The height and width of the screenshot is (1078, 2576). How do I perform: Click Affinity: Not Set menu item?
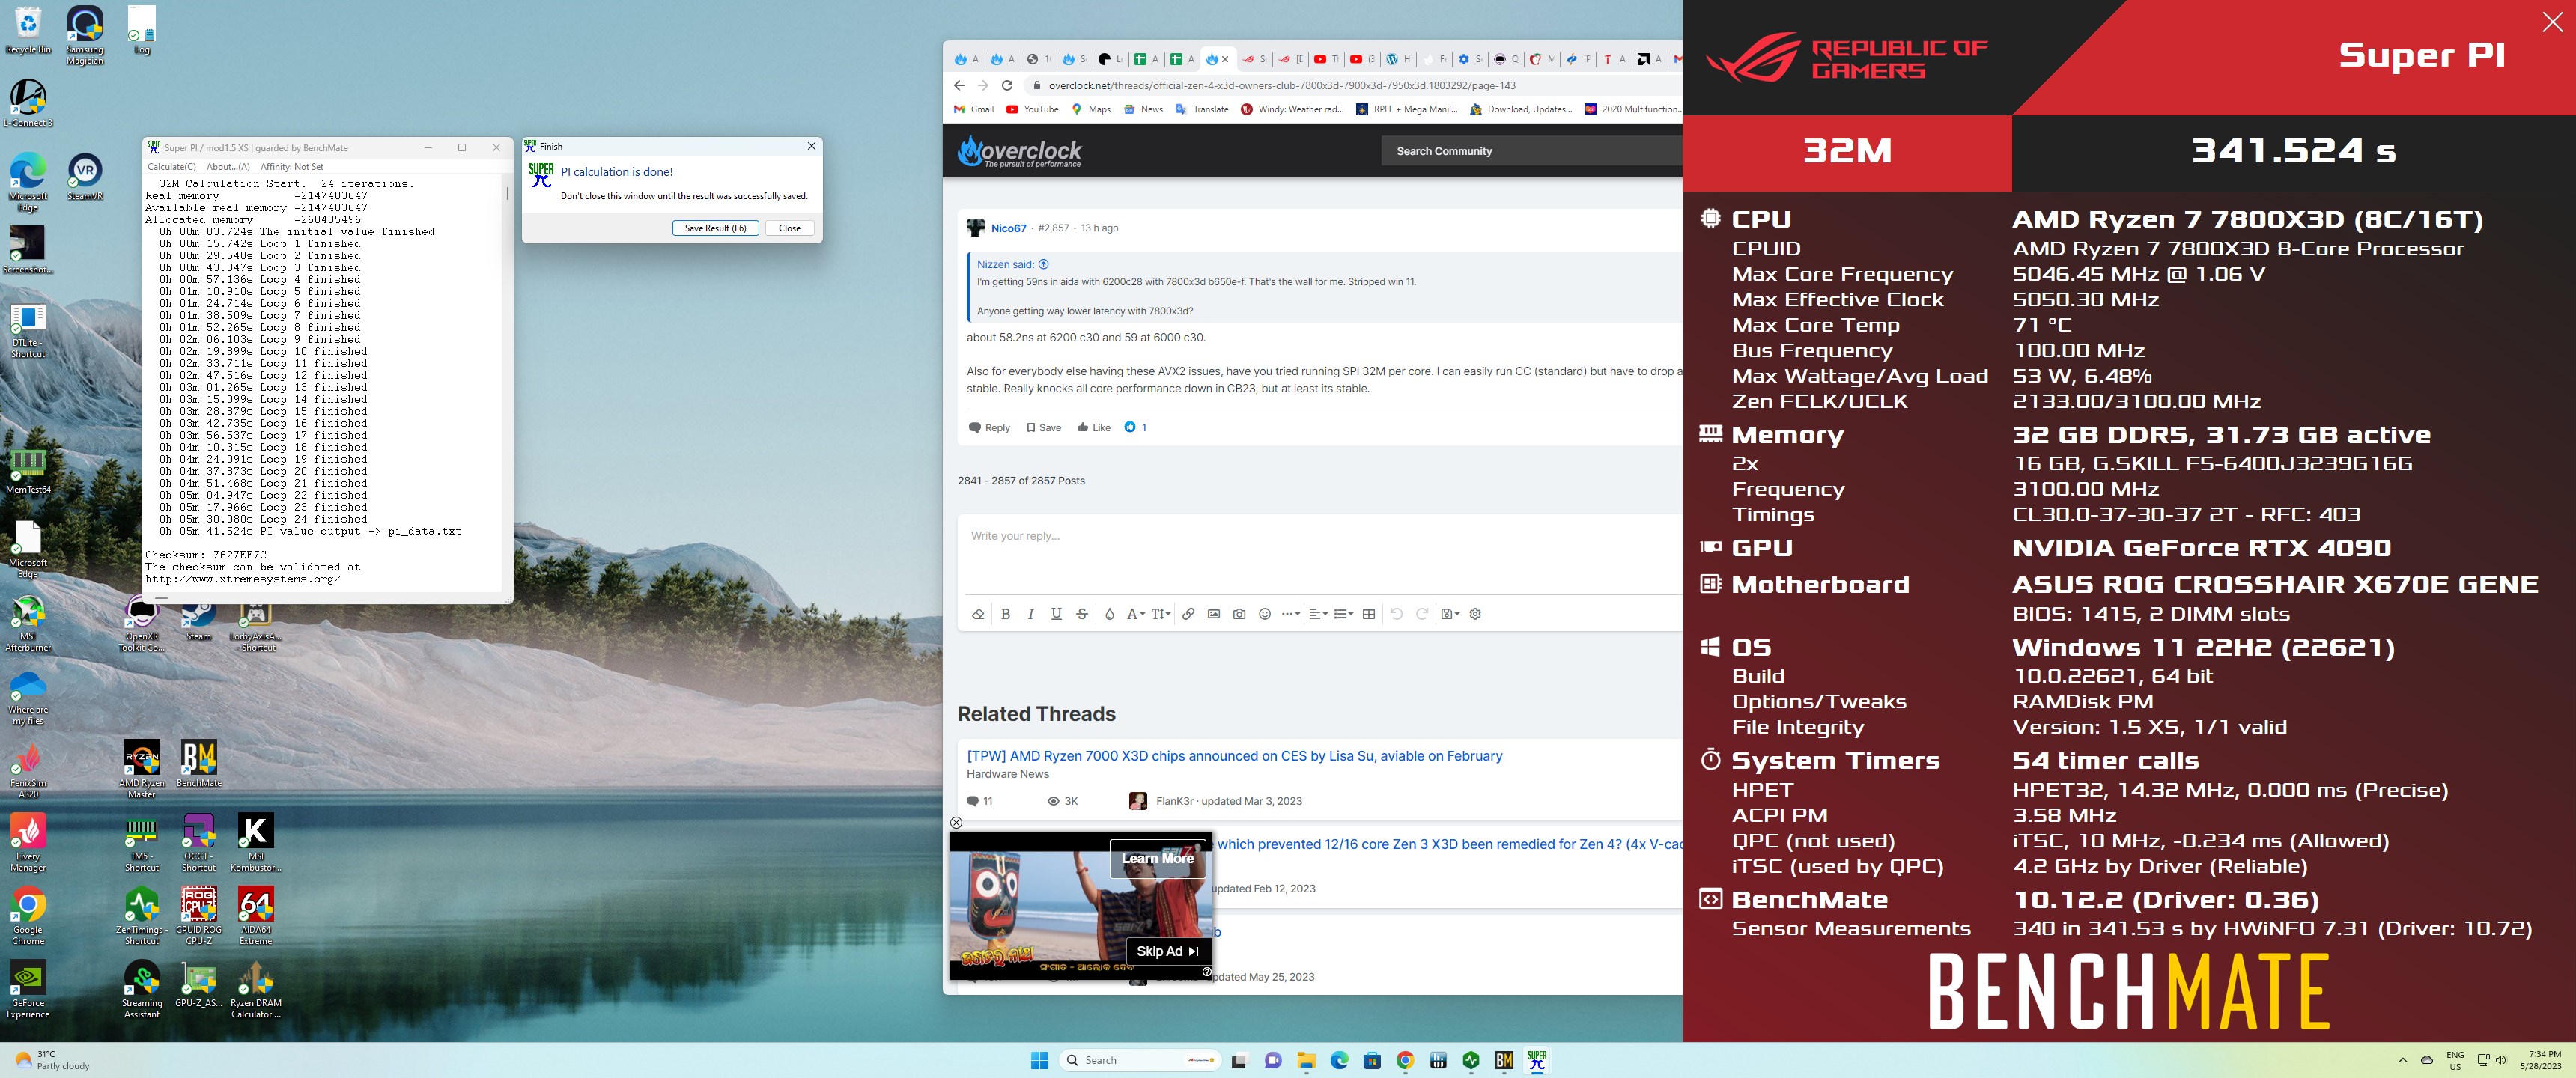[292, 167]
